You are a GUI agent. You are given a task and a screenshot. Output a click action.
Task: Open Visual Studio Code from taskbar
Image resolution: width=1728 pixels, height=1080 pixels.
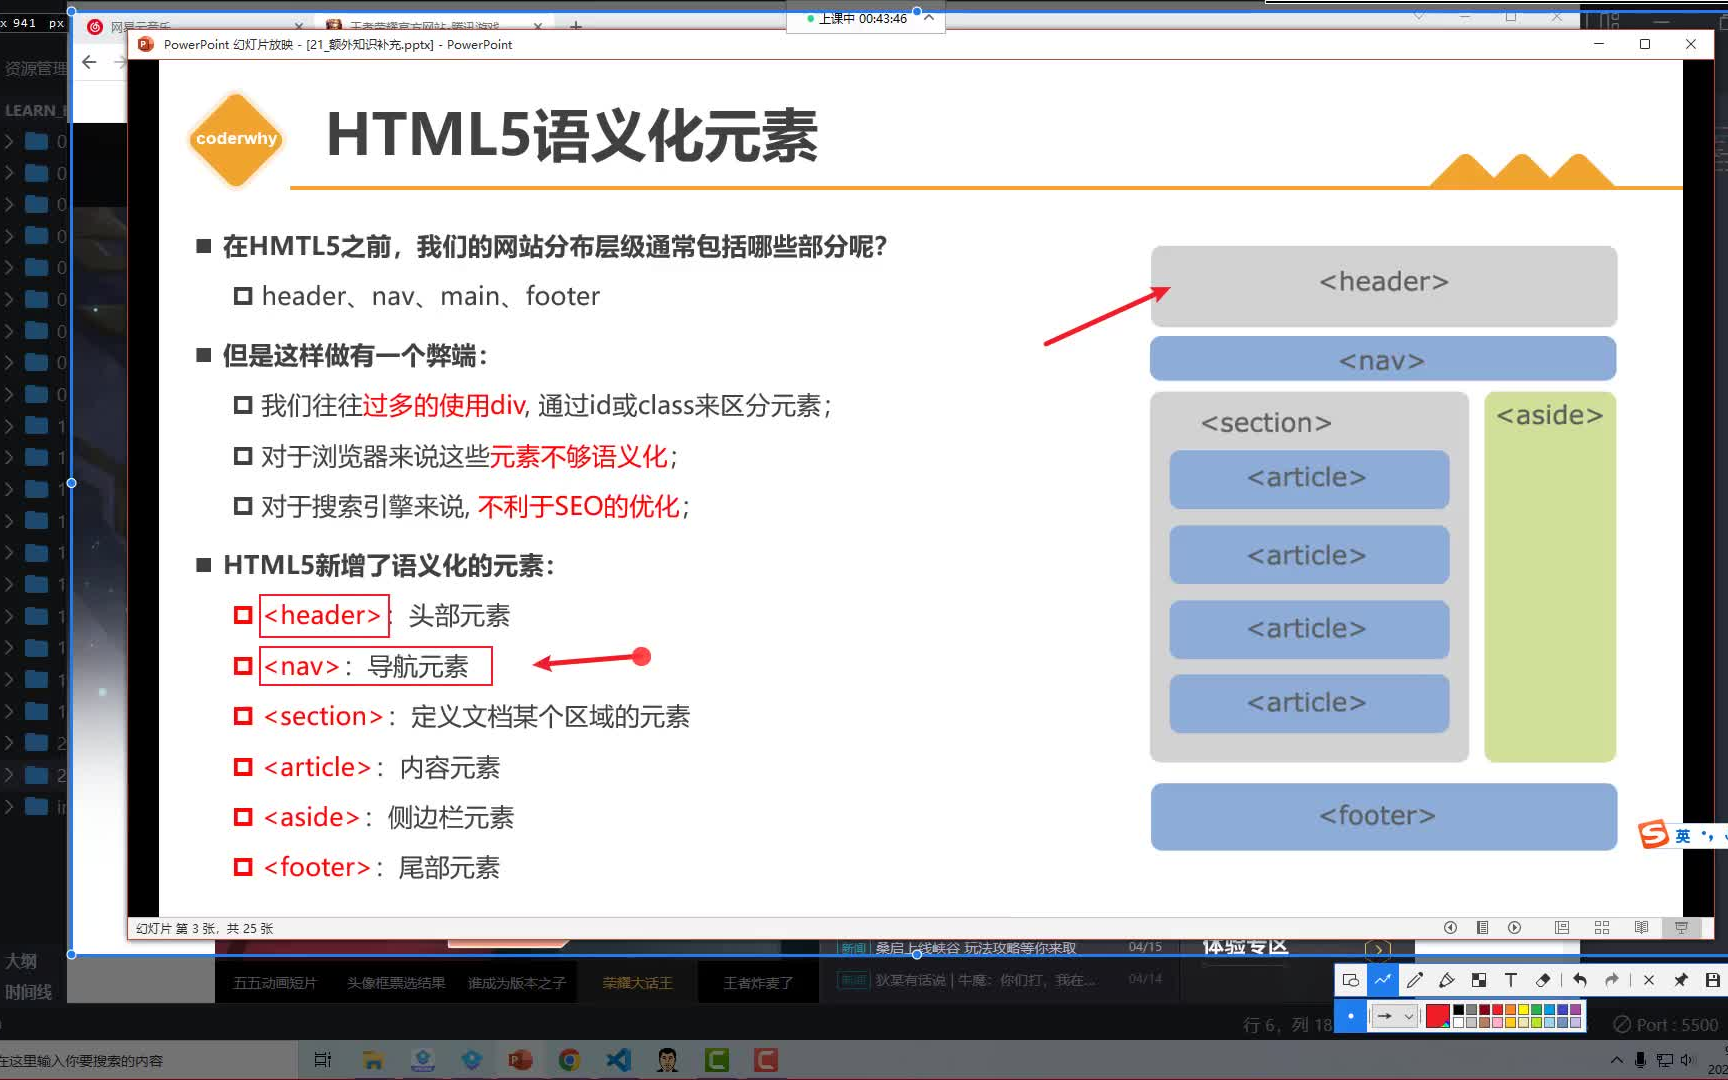(x=618, y=1060)
